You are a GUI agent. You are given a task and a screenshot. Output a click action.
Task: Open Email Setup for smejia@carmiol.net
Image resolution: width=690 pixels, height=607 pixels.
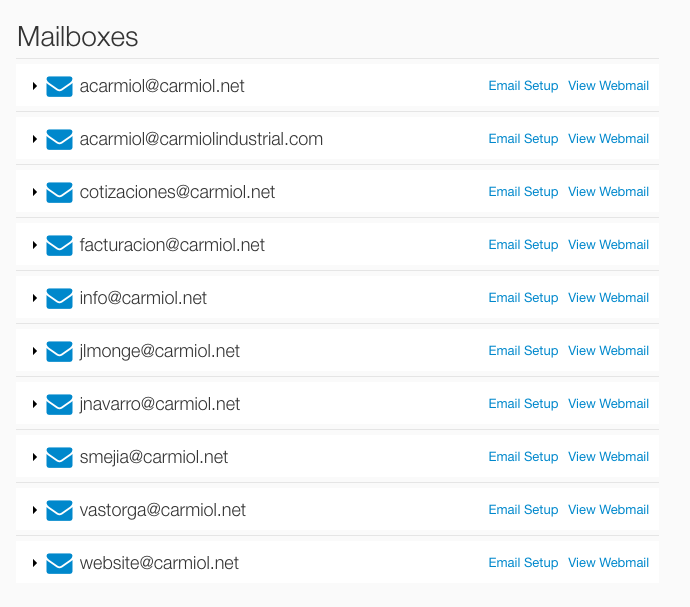click(523, 457)
